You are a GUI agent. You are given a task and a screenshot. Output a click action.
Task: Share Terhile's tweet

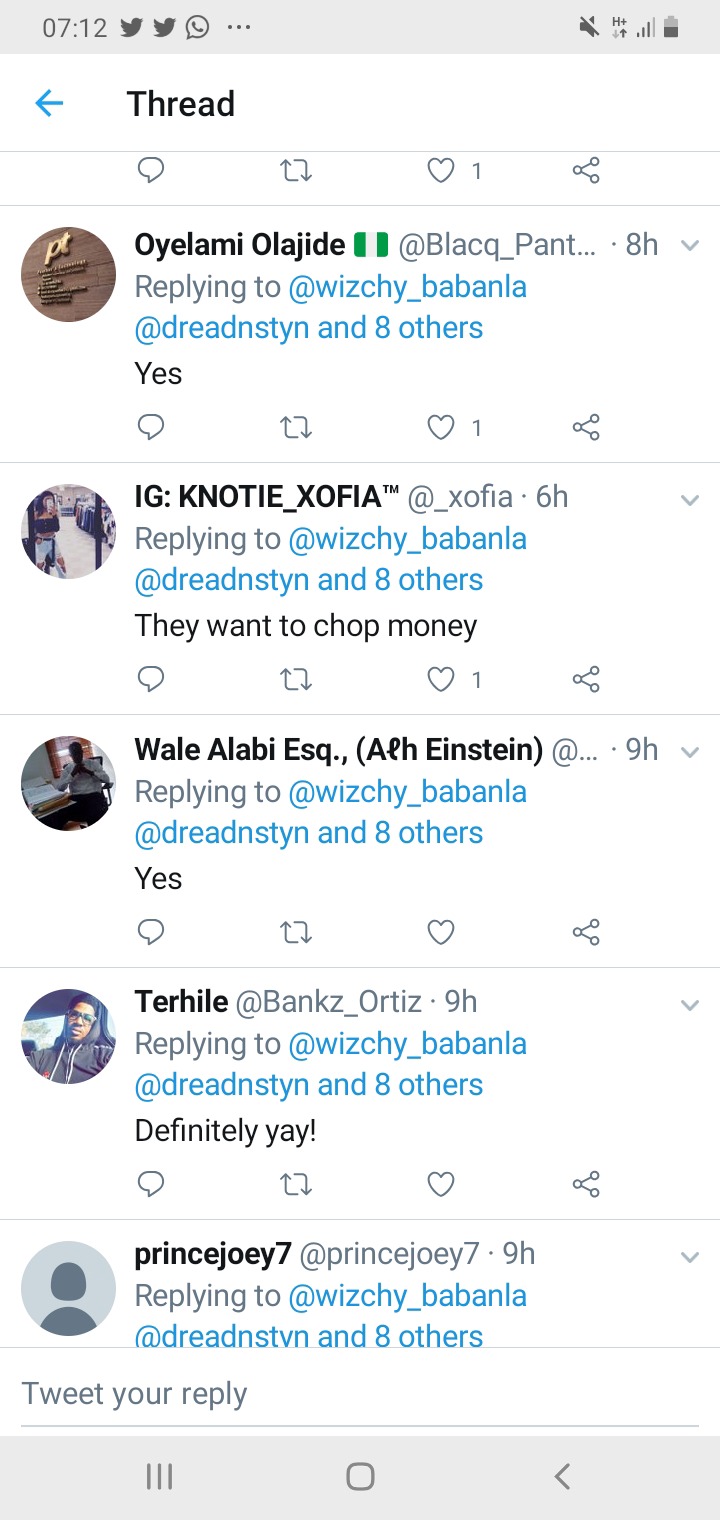point(586,1184)
